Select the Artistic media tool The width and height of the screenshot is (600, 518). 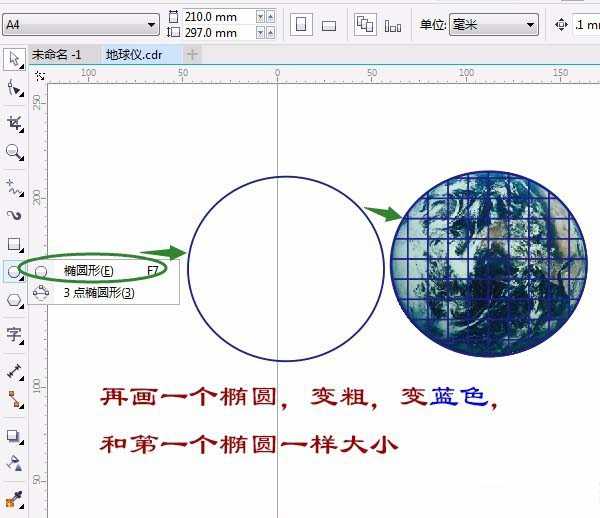14,216
